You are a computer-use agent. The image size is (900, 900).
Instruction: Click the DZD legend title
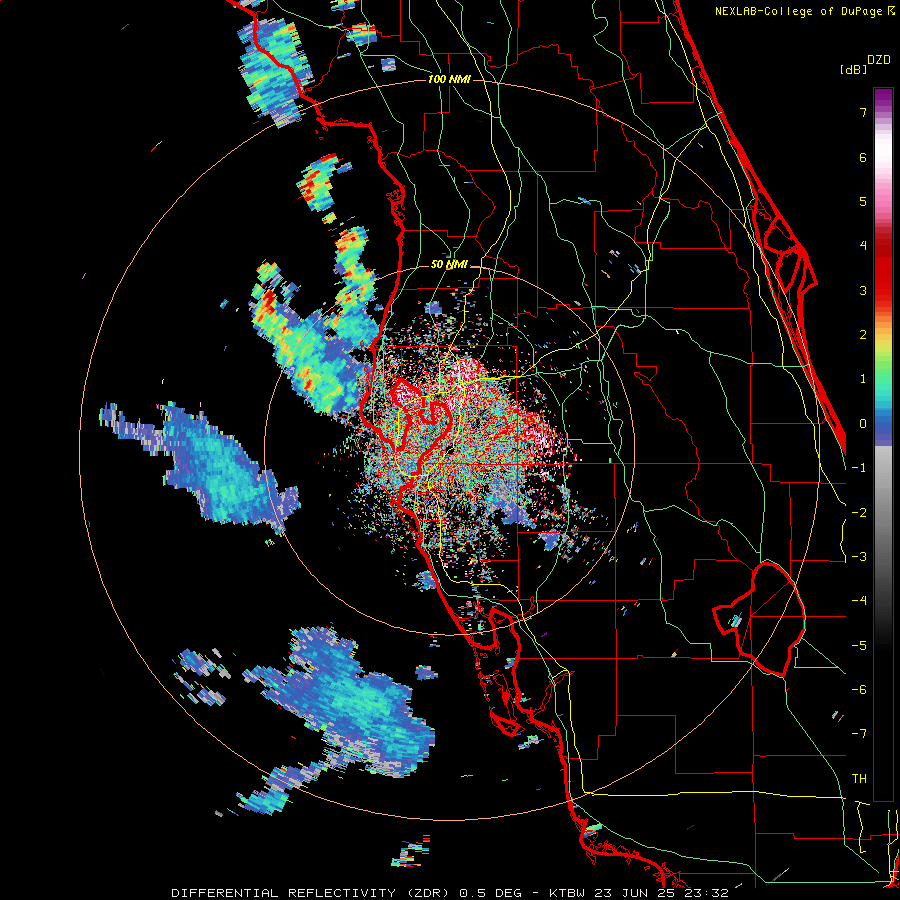coord(879,60)
